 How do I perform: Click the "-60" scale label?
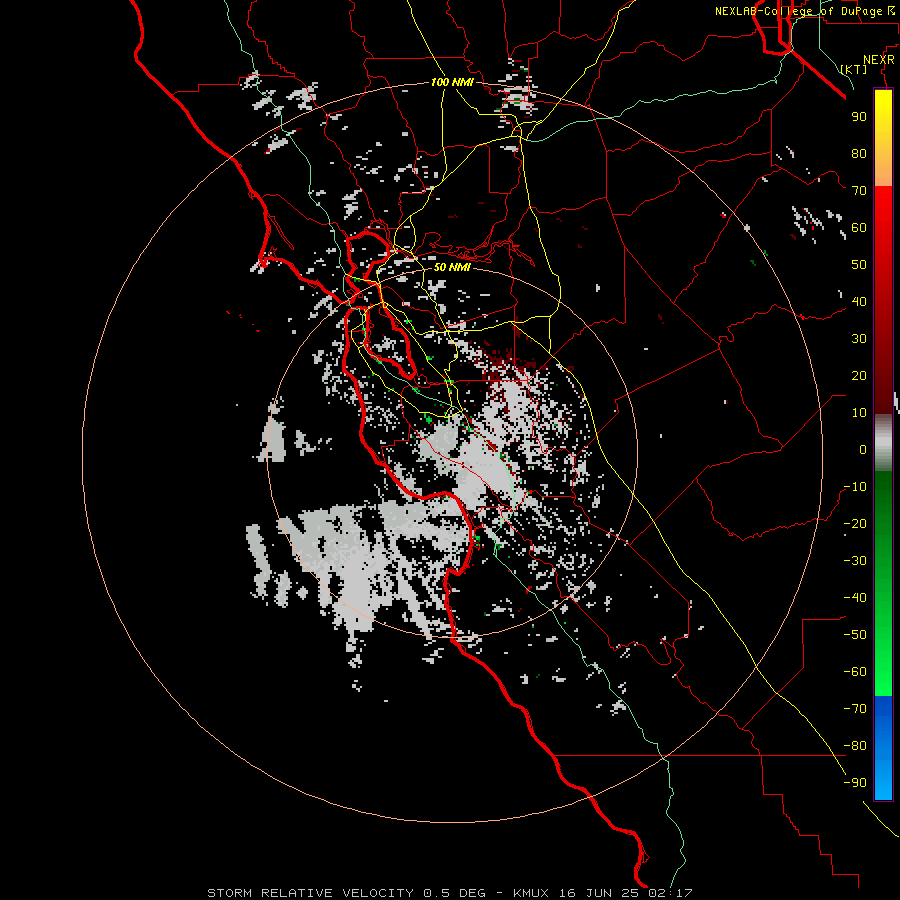point(855,672)
